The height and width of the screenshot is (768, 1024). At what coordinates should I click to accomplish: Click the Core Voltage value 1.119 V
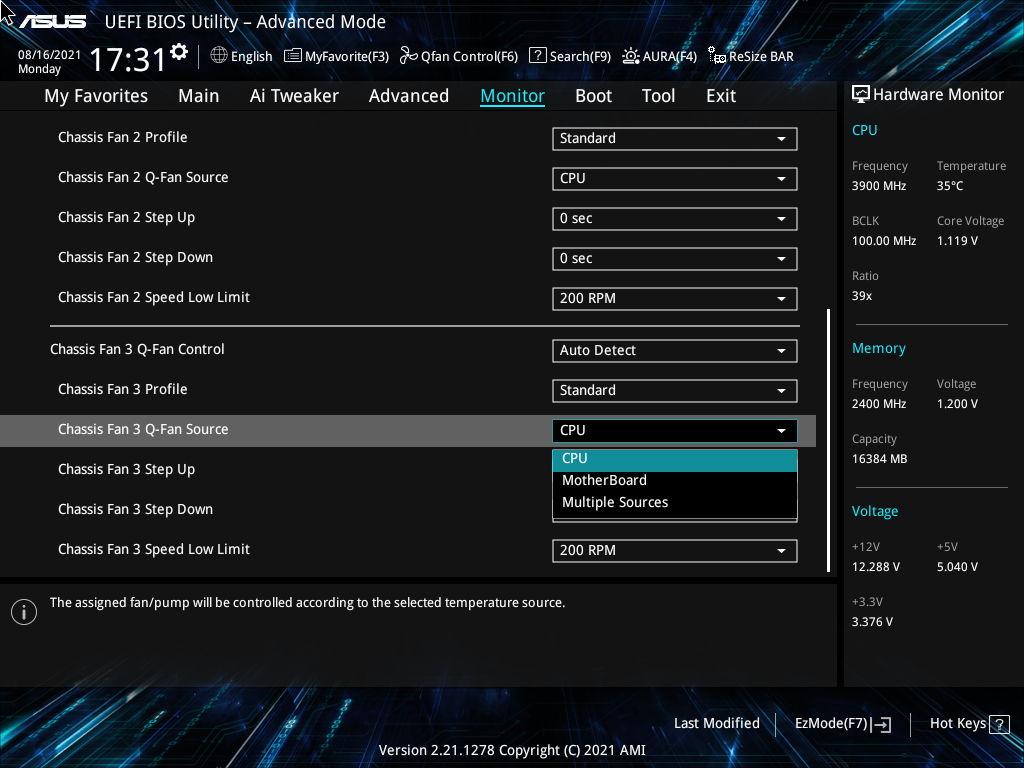[957, 241]
